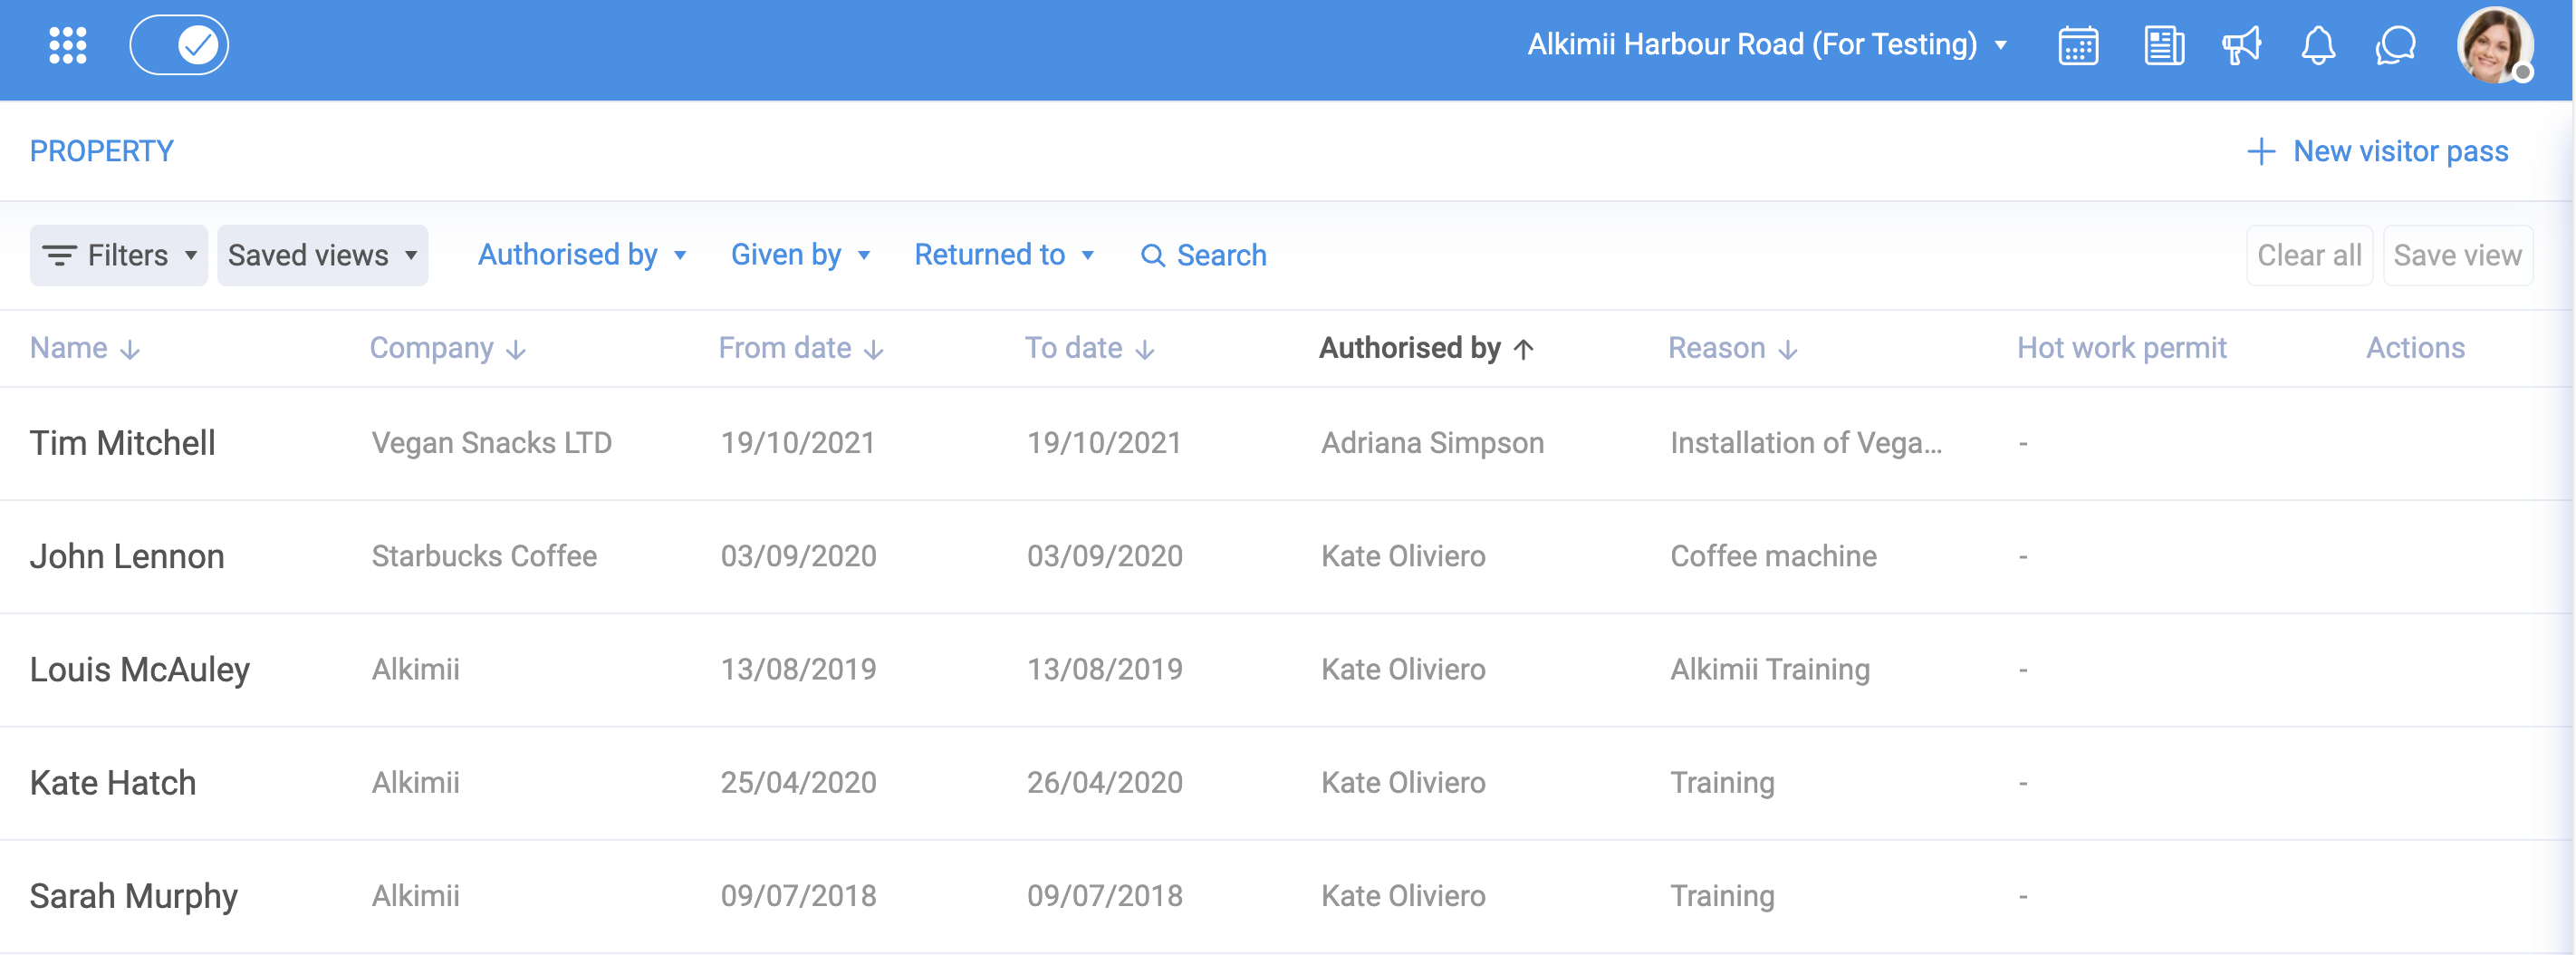Click the Search magnifier icon
This screenshot has height=955, width=2576.
point(1153,256)
